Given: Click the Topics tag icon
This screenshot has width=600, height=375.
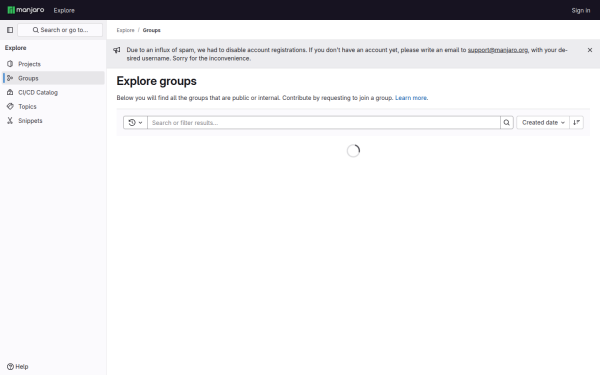Looking at the screenshot, I should click(x=10, y=106).
